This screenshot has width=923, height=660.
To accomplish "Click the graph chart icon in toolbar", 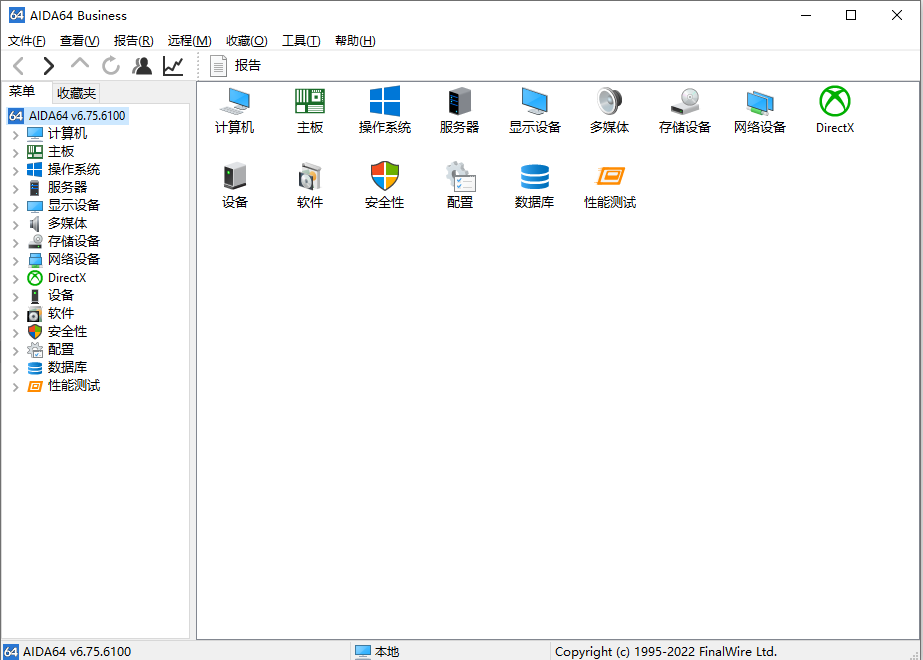I will point(173,66).
